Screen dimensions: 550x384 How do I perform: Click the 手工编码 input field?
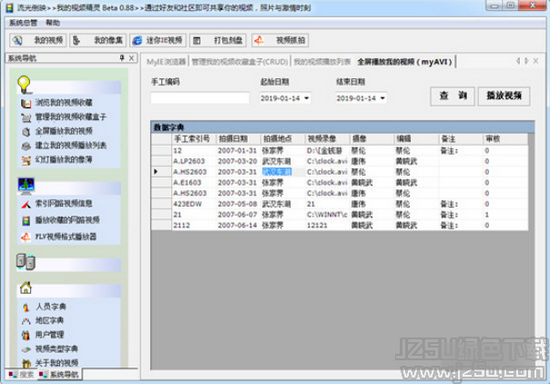(x=200, y=98)
